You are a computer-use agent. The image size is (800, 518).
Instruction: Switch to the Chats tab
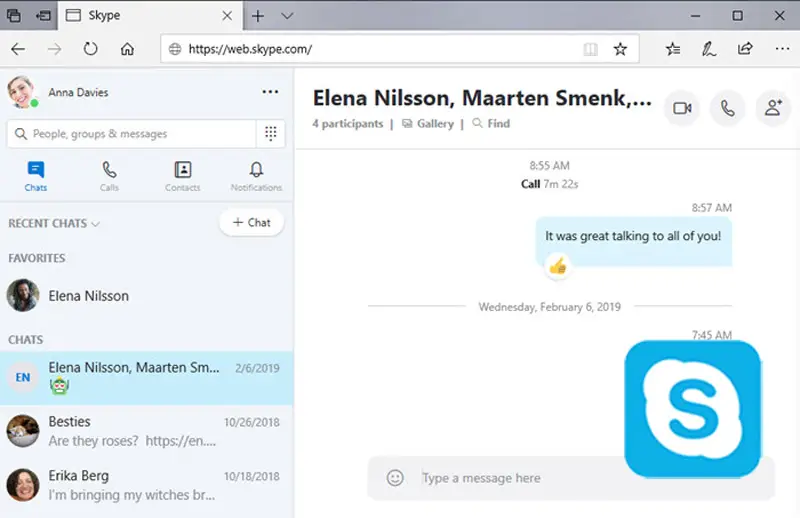[x=36, y=176]
